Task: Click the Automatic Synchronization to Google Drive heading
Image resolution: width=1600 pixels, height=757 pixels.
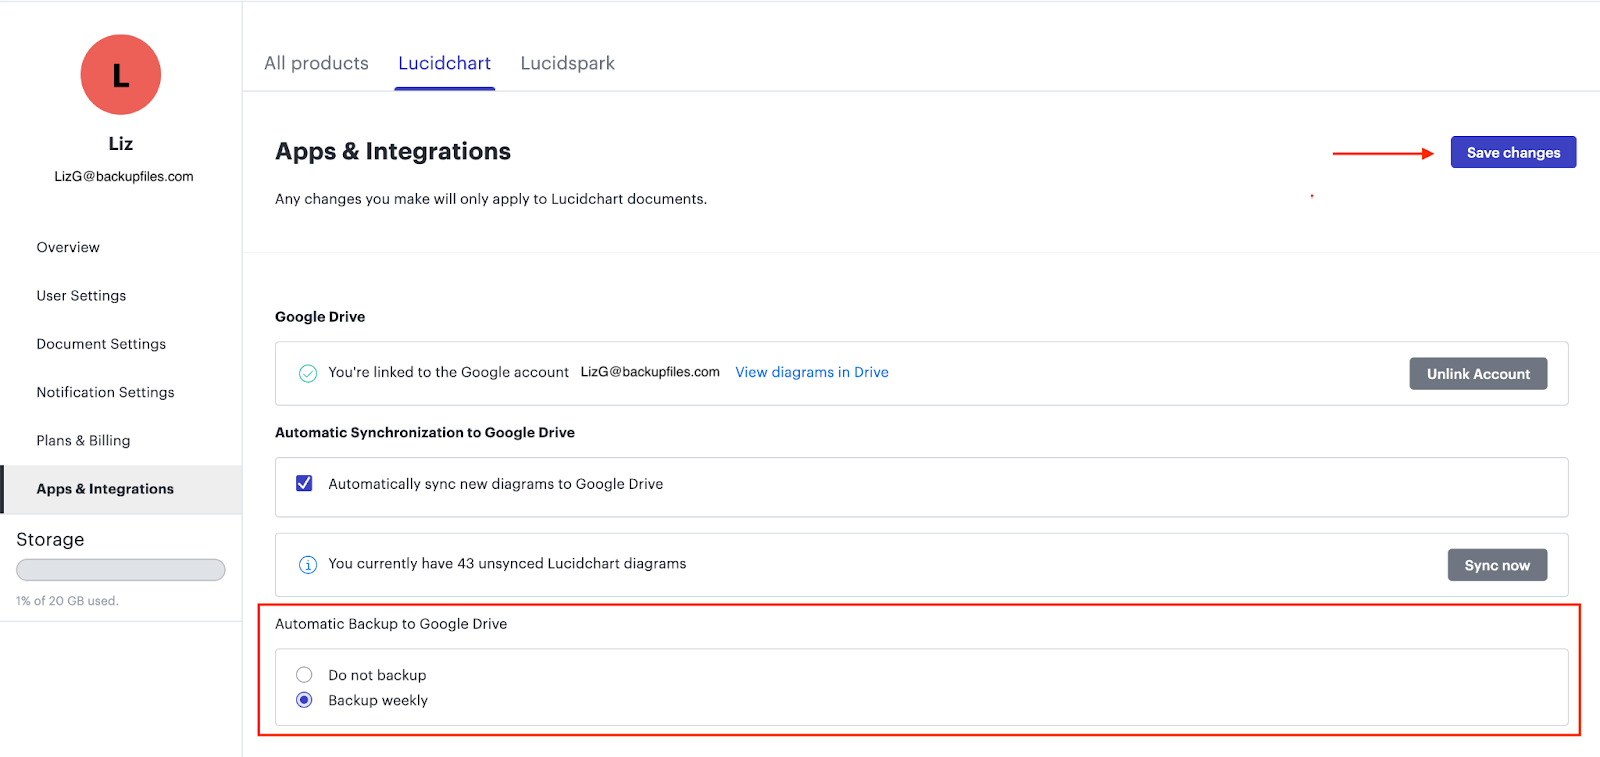Action: click(425, 433)
